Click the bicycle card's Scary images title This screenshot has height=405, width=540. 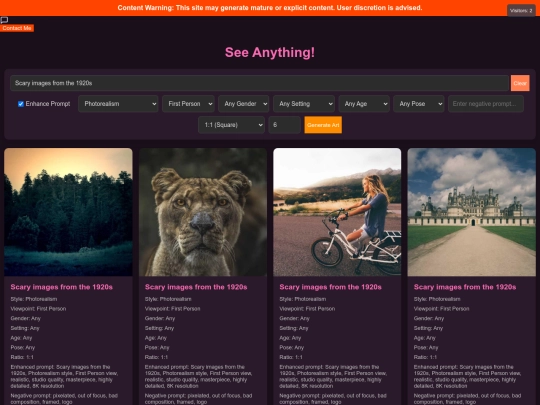(x=331, y=287)
